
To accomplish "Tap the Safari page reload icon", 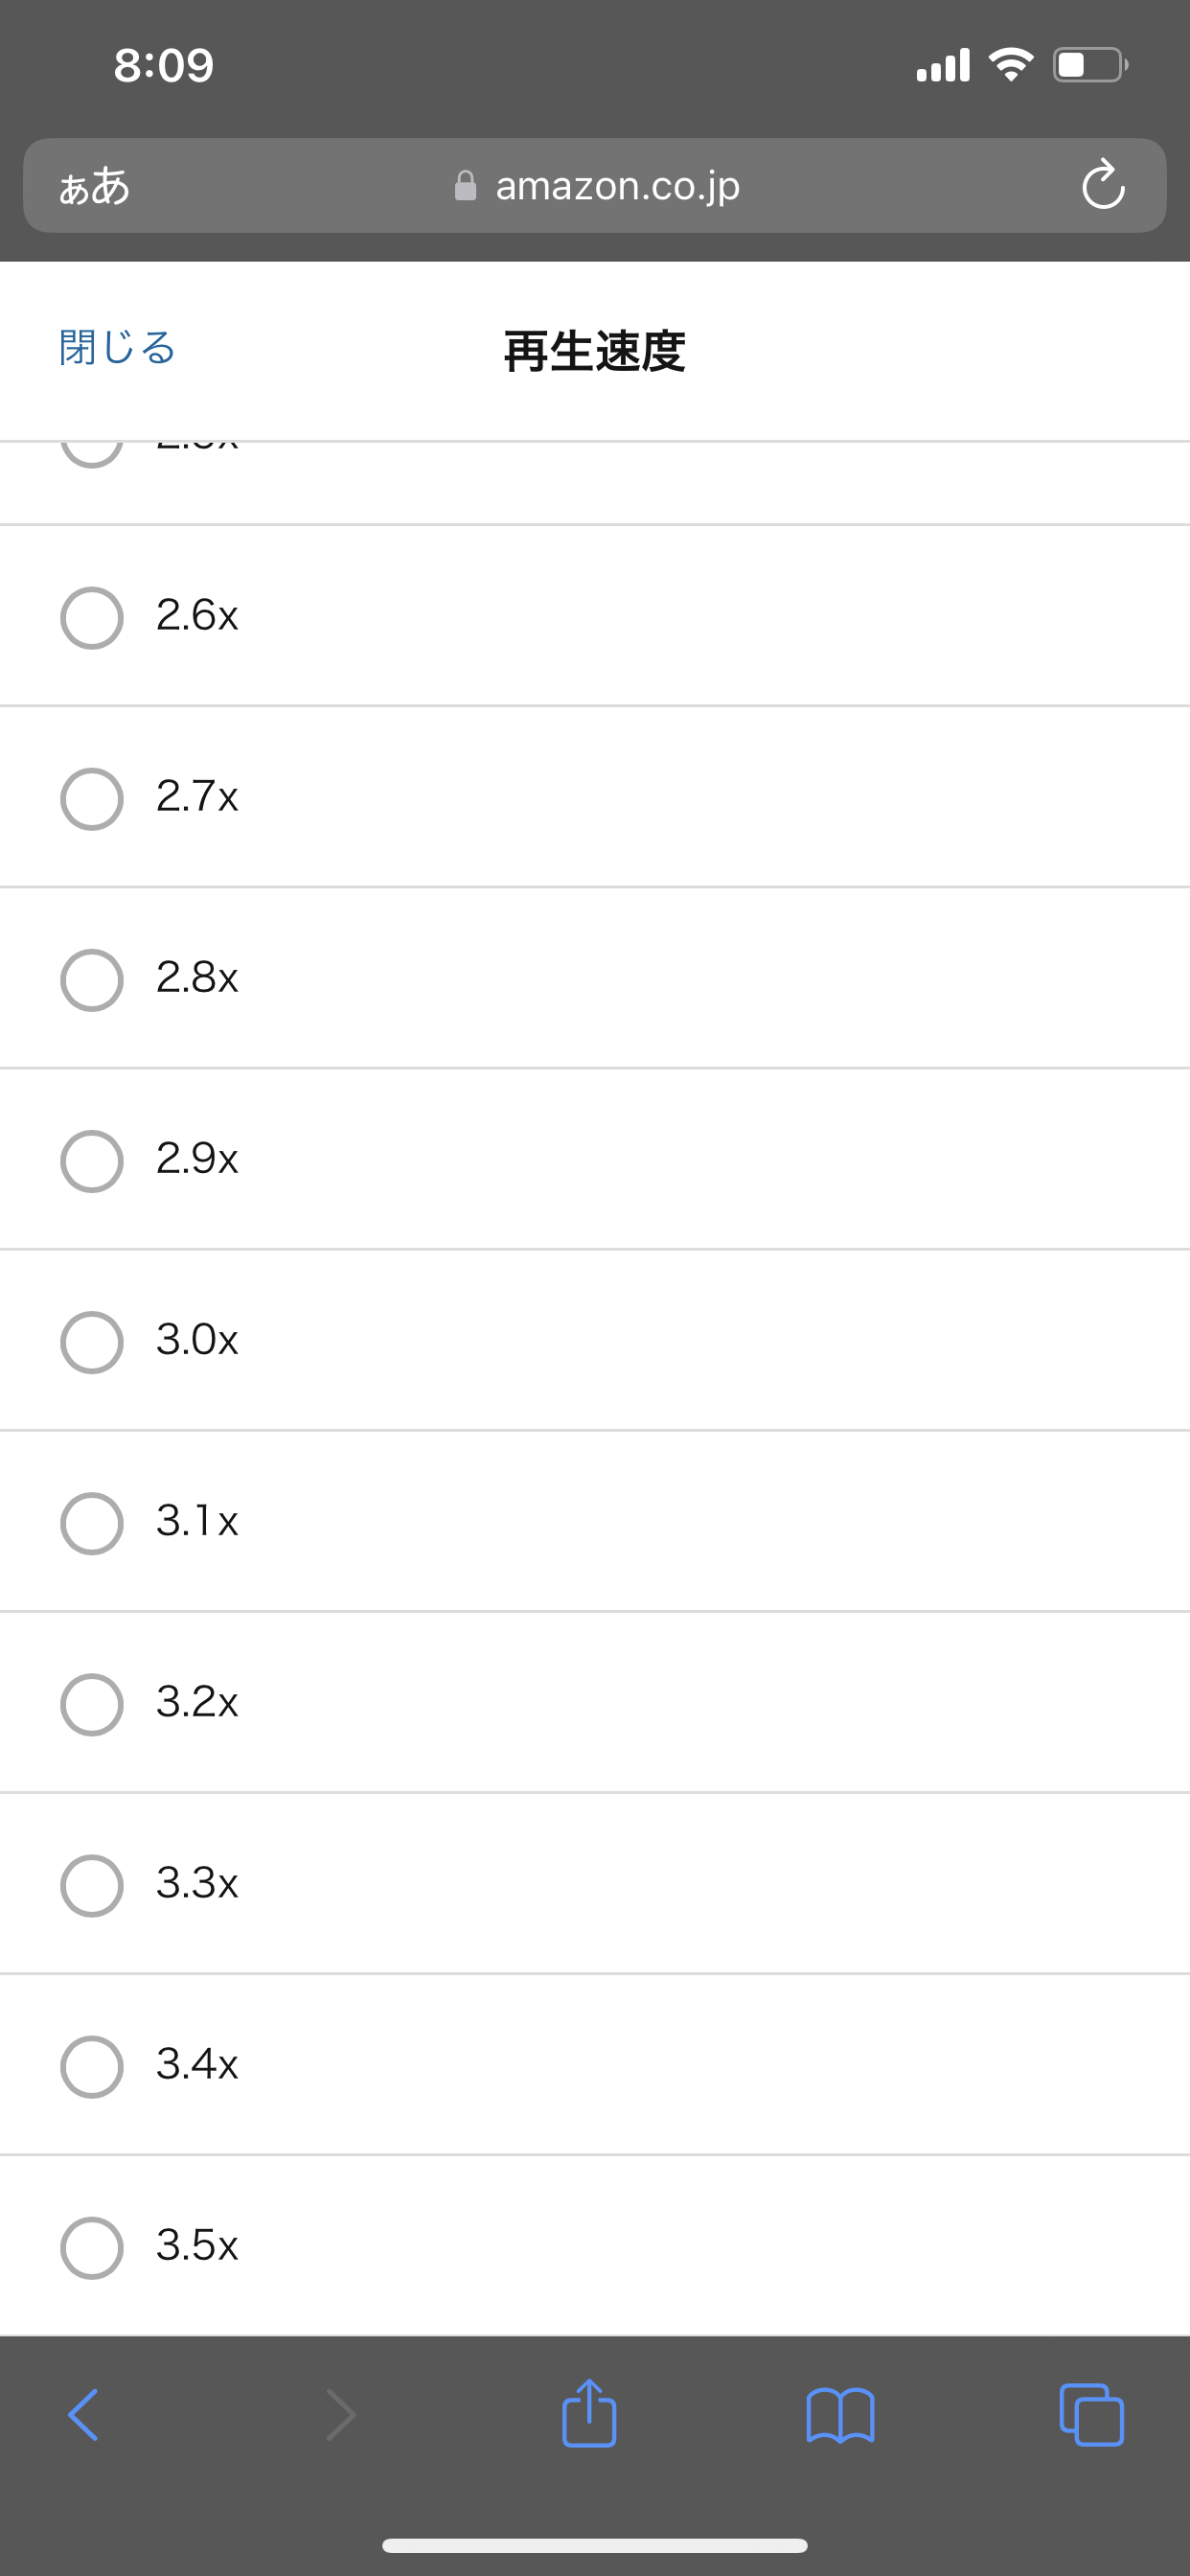I will (x=1102, y=185).
